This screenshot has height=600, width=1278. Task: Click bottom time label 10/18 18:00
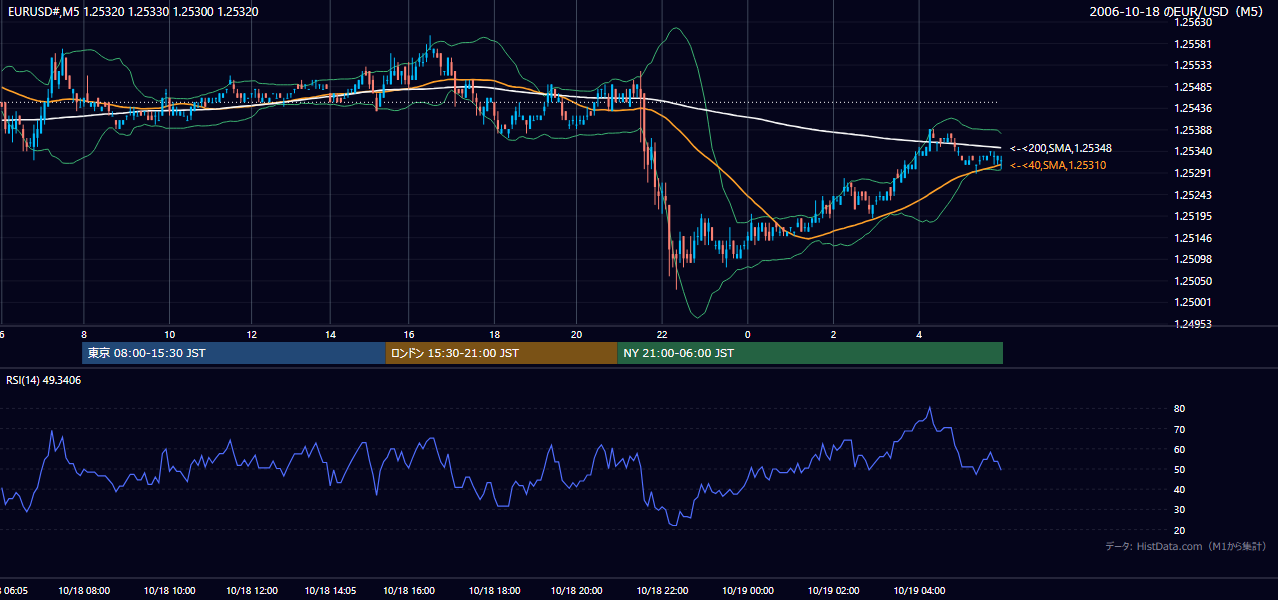tap(494, 591)
